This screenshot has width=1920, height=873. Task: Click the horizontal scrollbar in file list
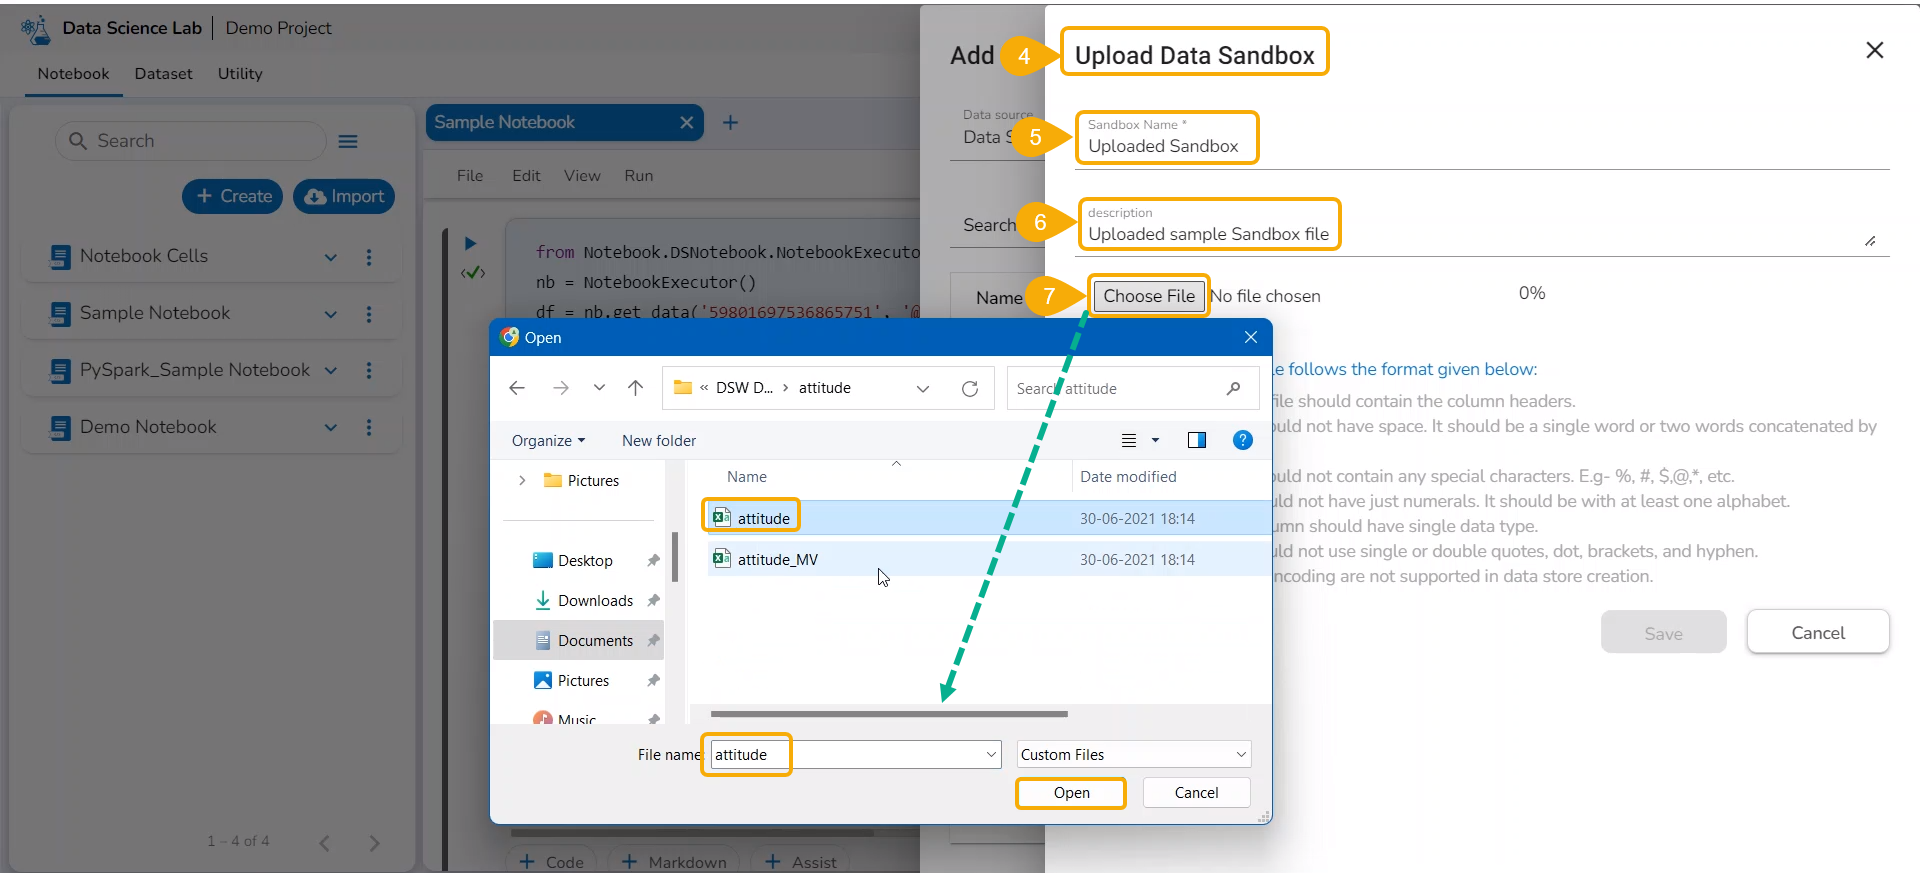(x=889, y=714)
